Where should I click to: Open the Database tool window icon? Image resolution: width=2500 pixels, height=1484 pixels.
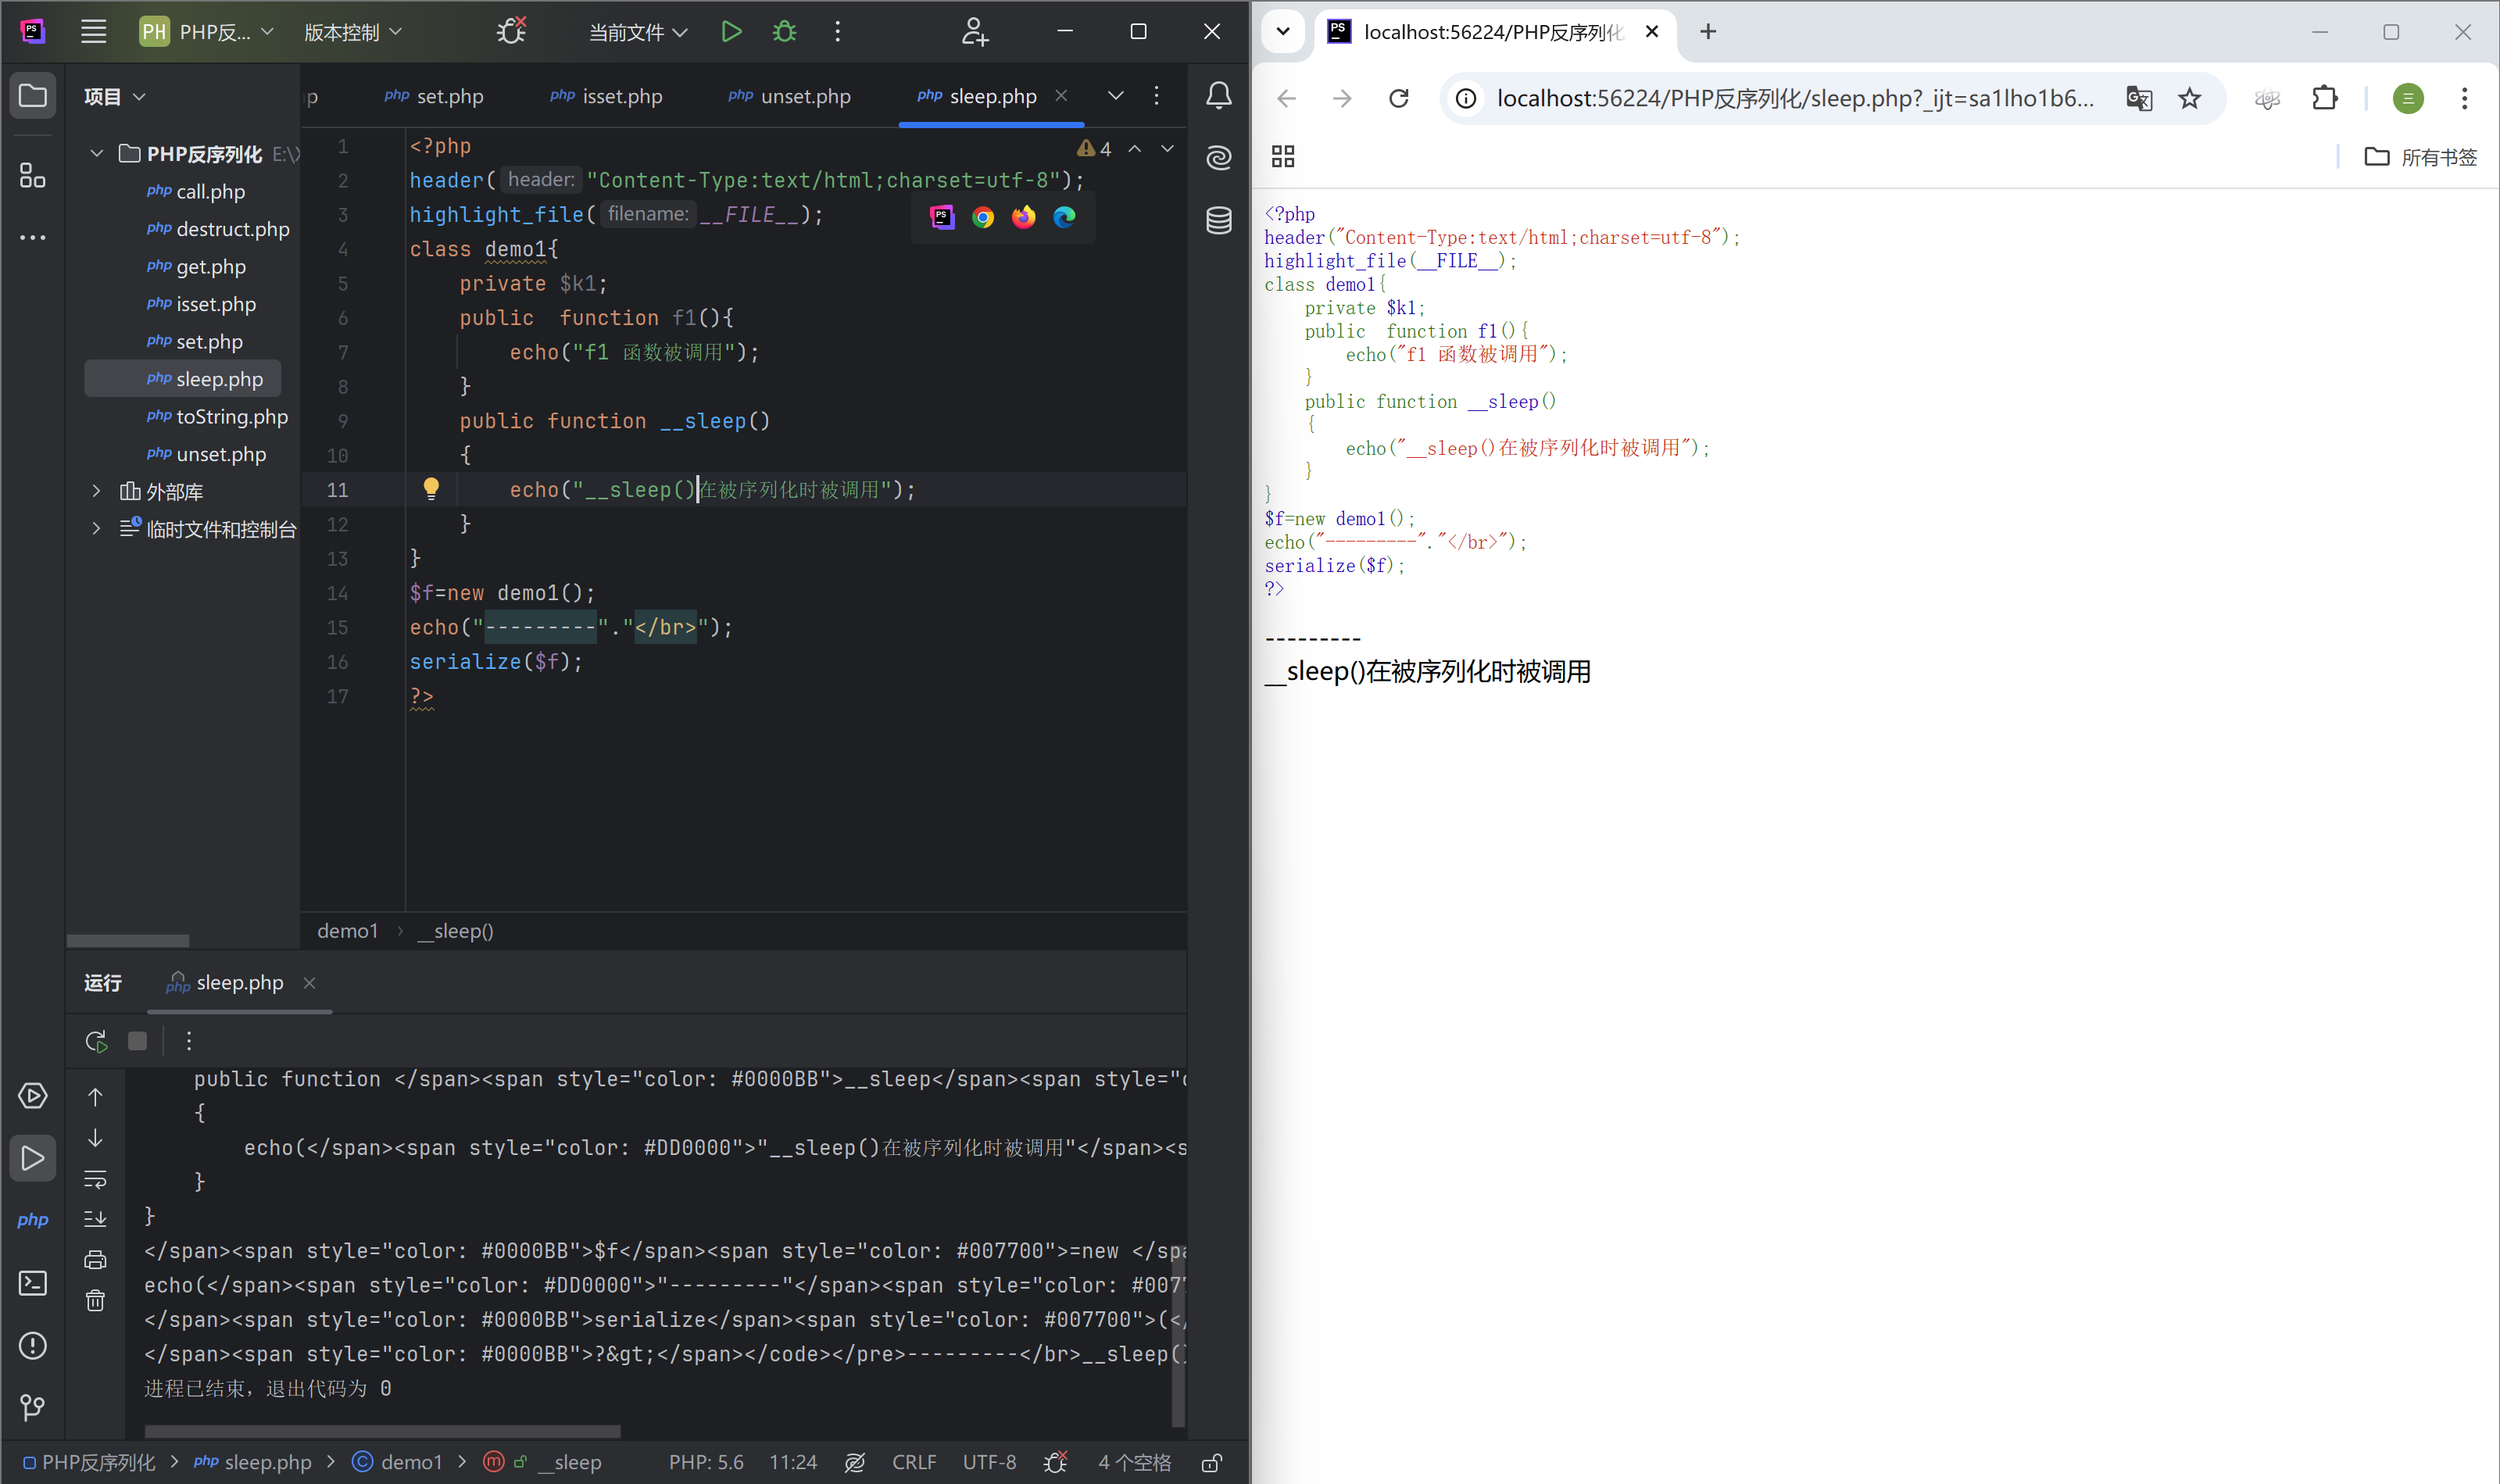pyautogui.click(x=1218, y=220)
